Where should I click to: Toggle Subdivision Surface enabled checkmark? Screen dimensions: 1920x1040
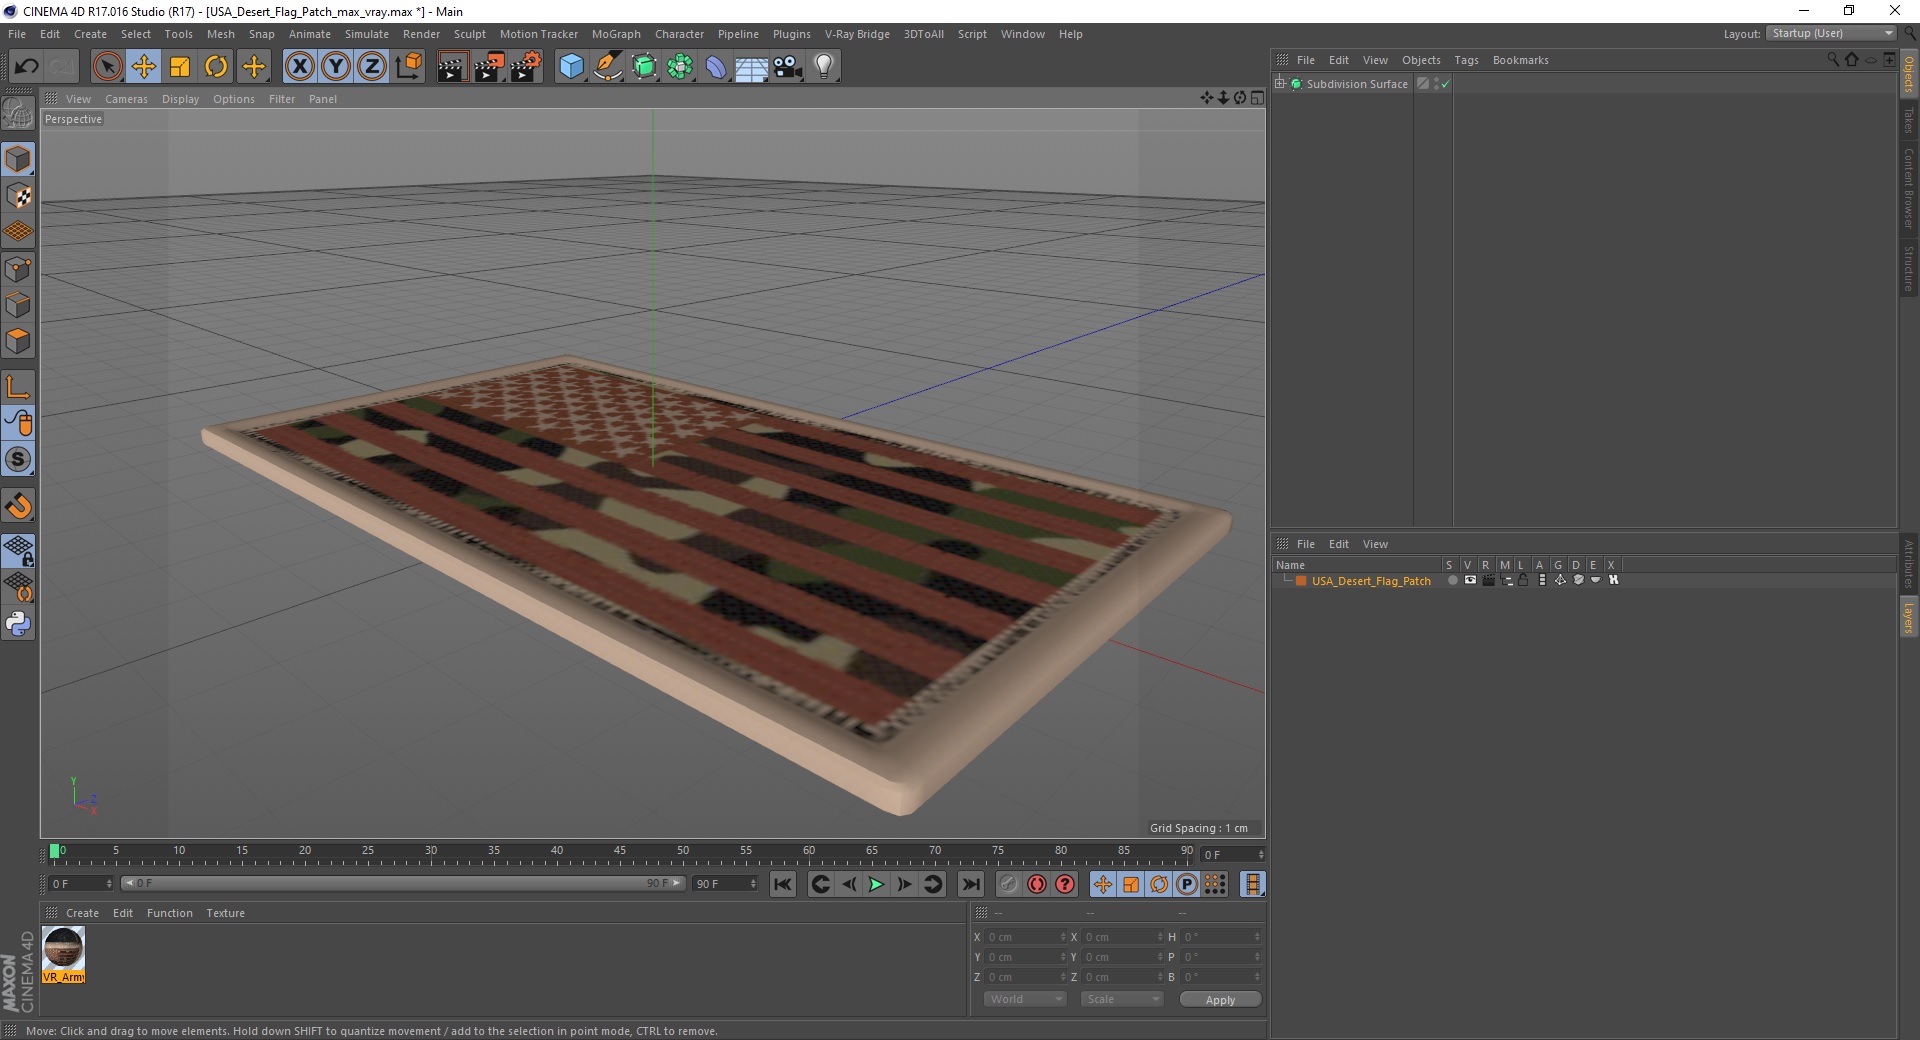click(1445, 84)
